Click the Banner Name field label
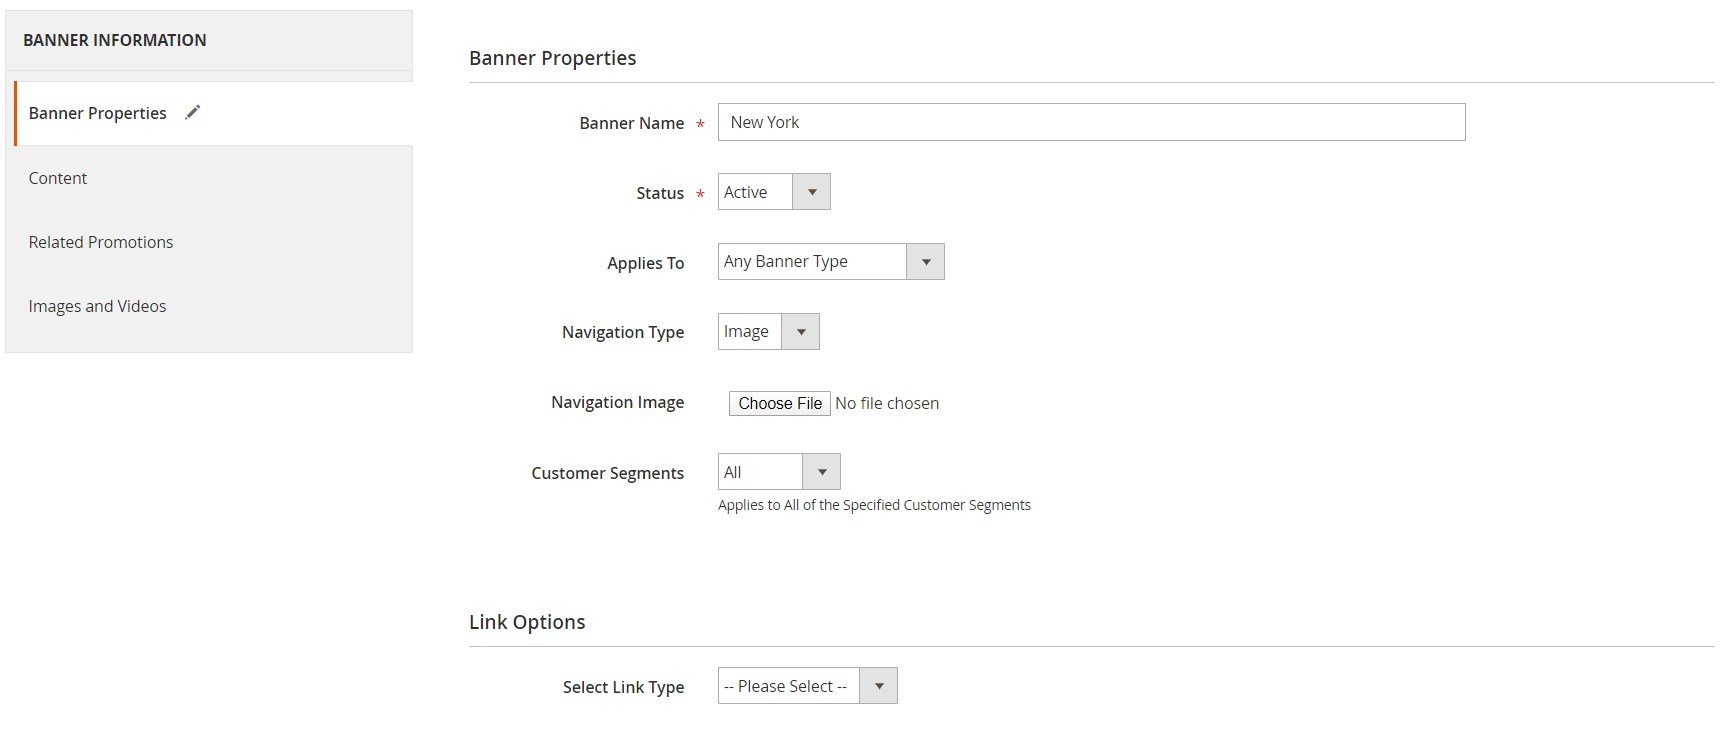This screenshot has height=738, width=1728. 632,123
